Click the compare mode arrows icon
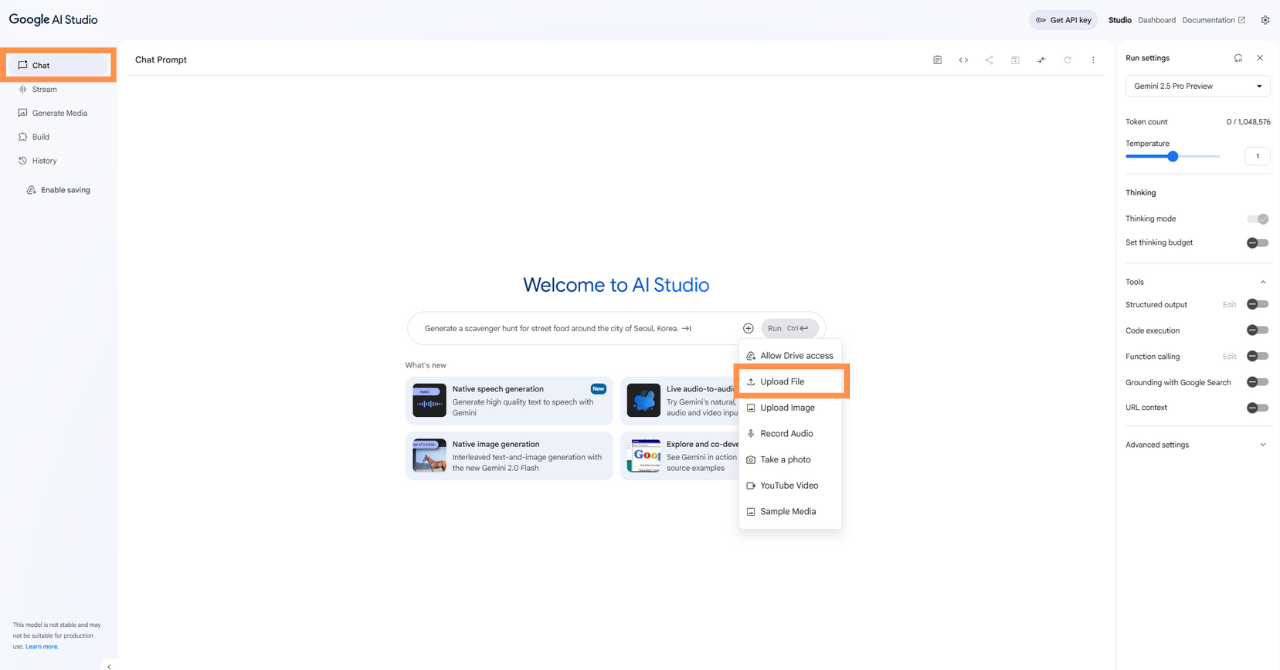Screen dimensions: 1280x670 (x=1041, y=60)
